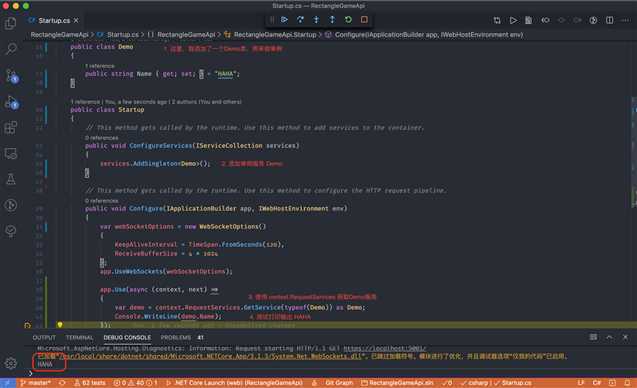The image size is (637, 388).
Task: Click the app.UseWebSockets(webSocketOptions) line
Action: pos(166,271)
